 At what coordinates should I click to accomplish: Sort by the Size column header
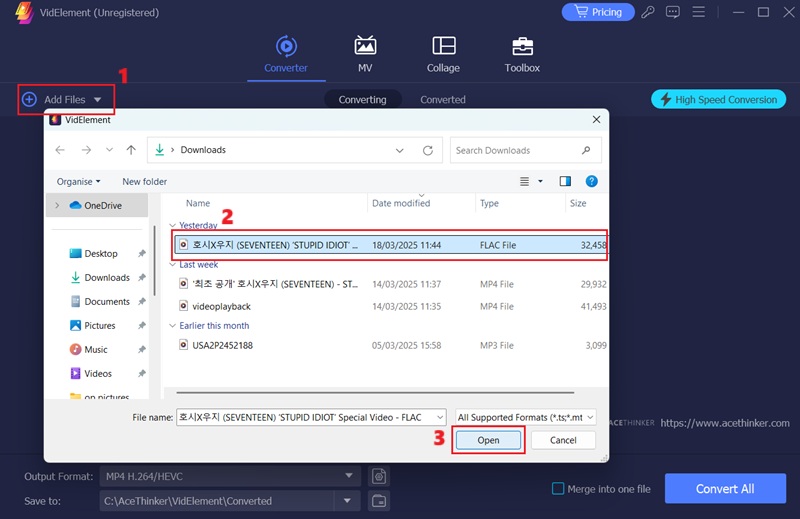click(x=578, y=203)
